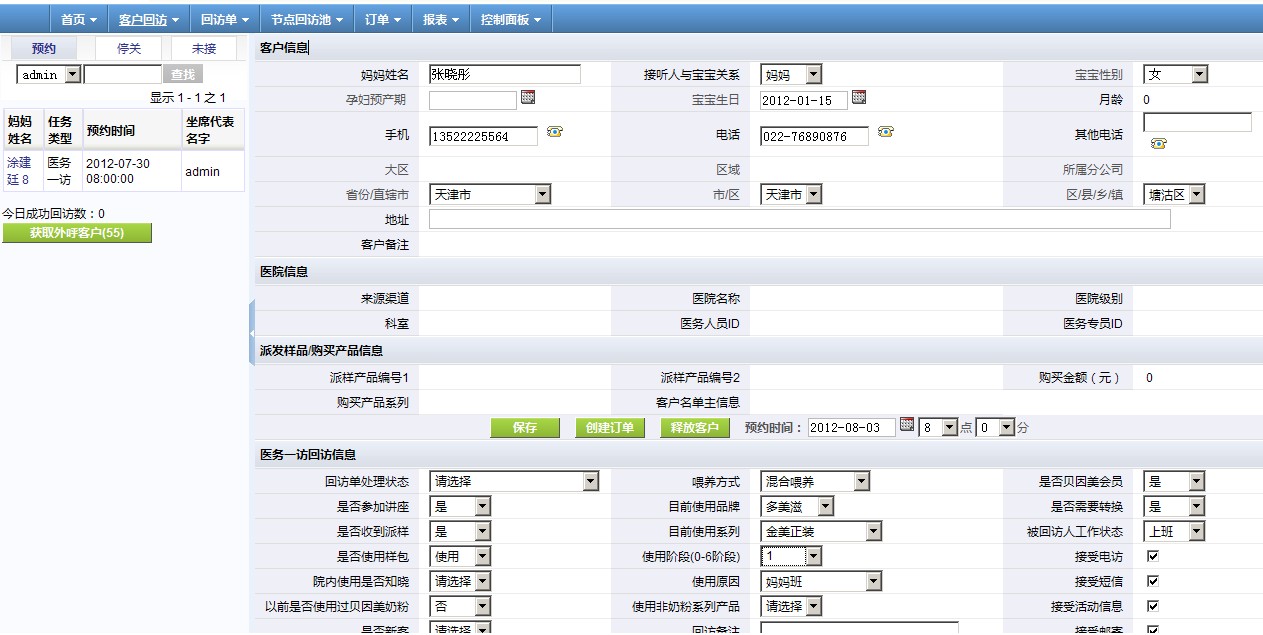This screenshot has width=1263, height=635.
Task: Switch to the 停关 tab
Action: (129, 48)
